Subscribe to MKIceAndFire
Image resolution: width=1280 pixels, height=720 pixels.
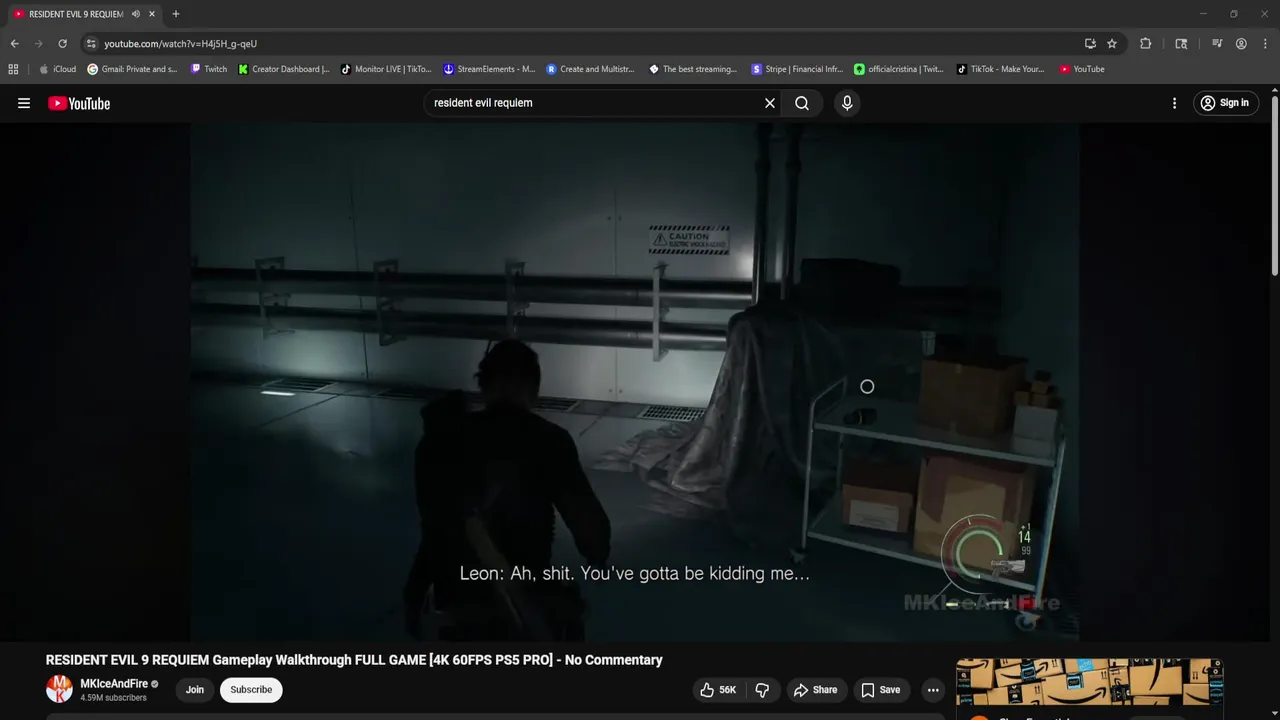[251, 690]
